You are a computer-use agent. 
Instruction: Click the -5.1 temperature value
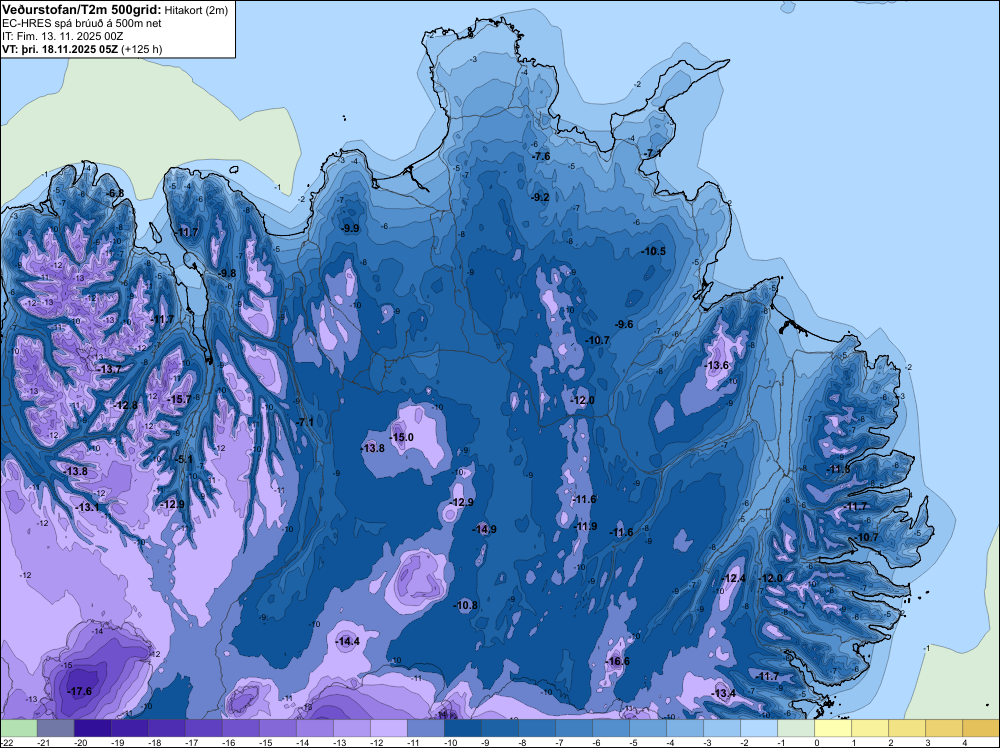click(x=183, y=459)
